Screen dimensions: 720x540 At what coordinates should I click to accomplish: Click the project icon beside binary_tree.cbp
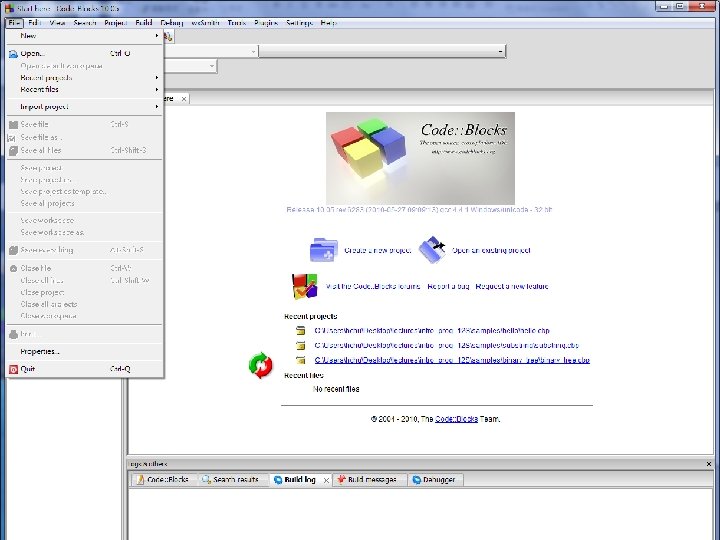pos(301,360)
